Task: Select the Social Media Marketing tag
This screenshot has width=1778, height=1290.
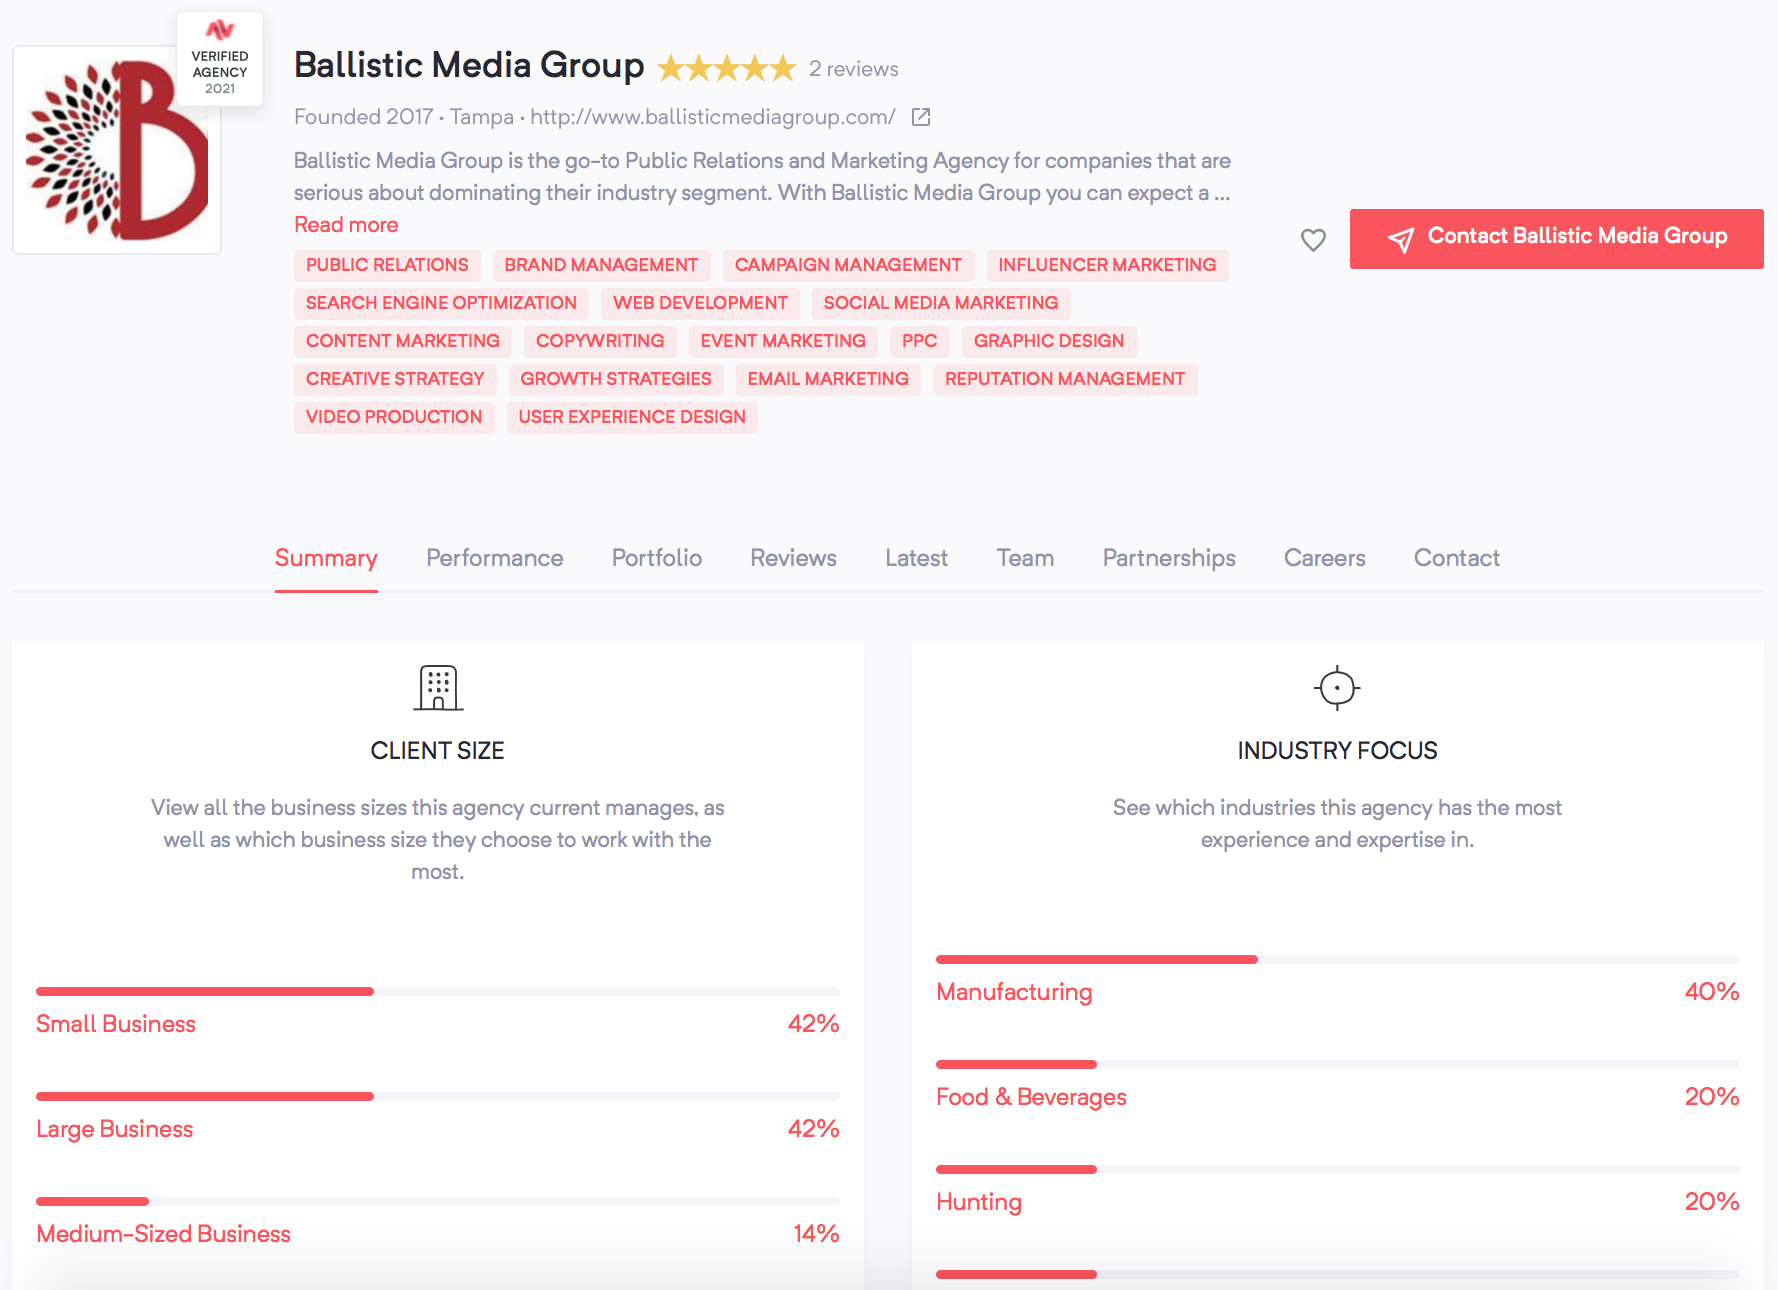Action: (941, 303)
